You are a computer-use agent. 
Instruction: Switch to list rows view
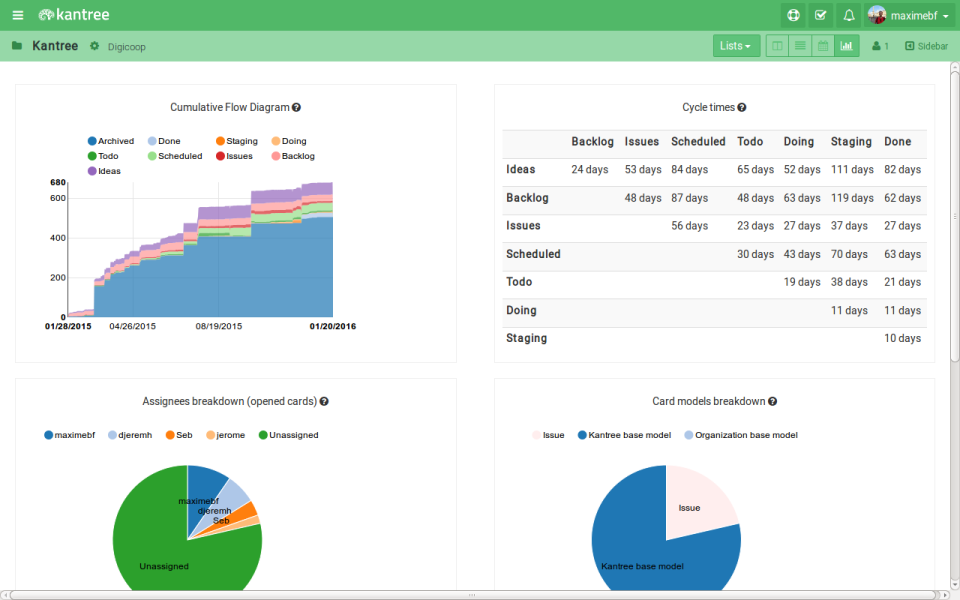point(800,46)
